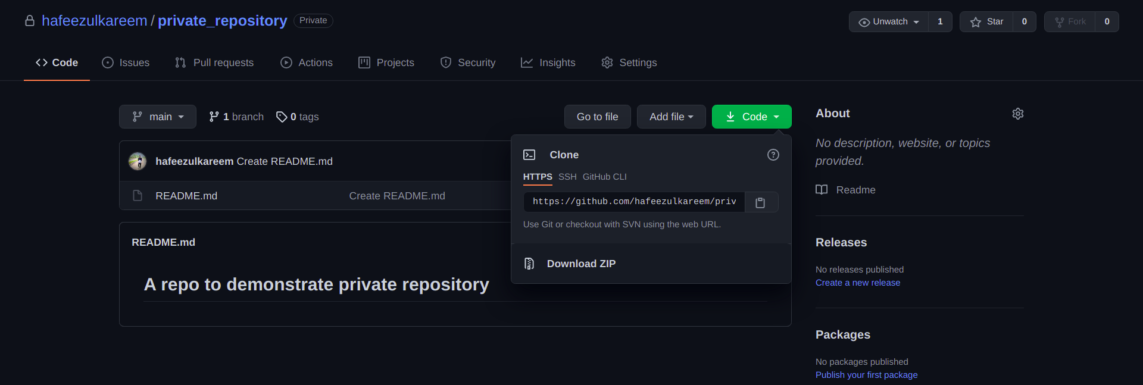Click the watchers count of 1
Image resolution: width=1143 pixels, height=385 pixels.
pos(940,22)
